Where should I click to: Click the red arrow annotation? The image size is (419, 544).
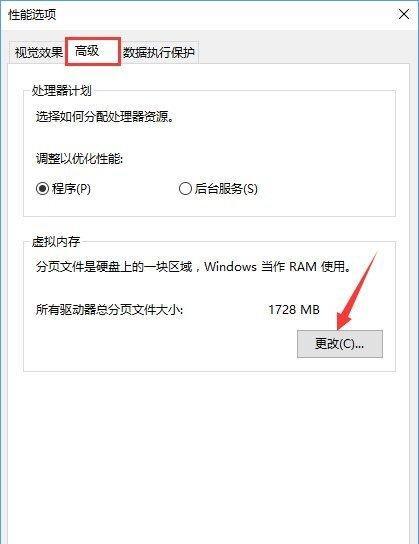(x=357, y=291)
